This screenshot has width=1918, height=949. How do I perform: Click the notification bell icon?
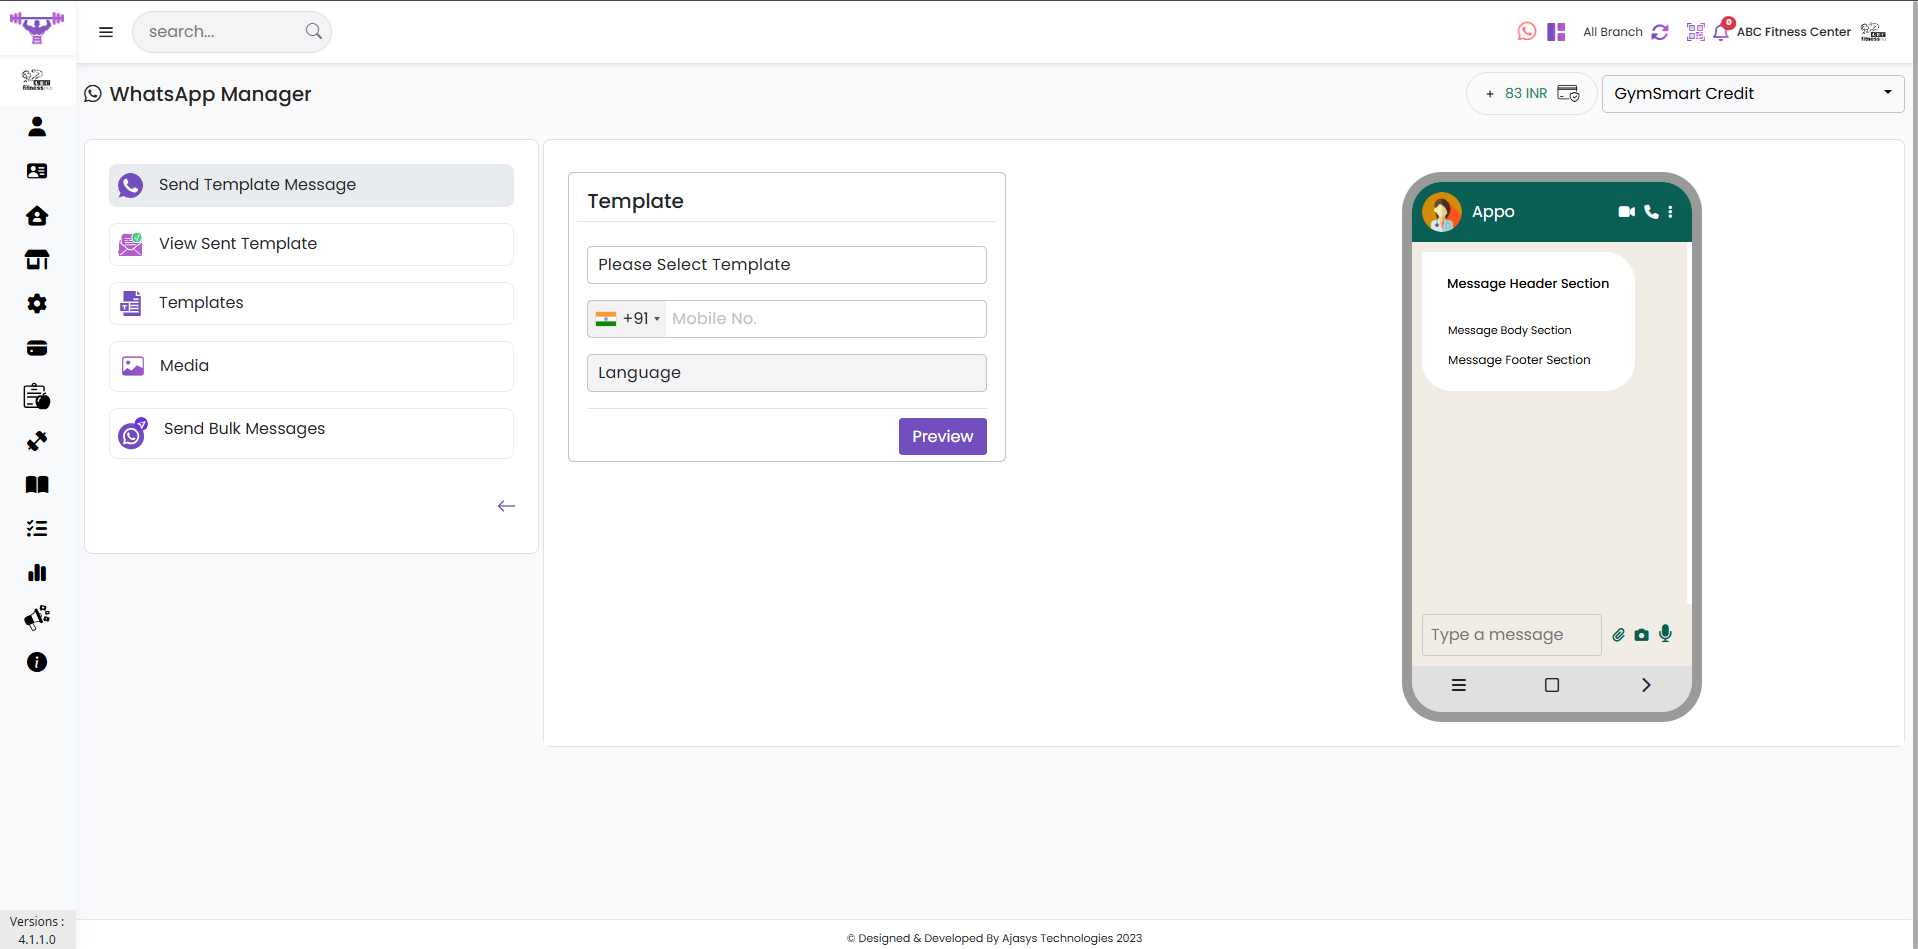click(x=1720, y=32)
